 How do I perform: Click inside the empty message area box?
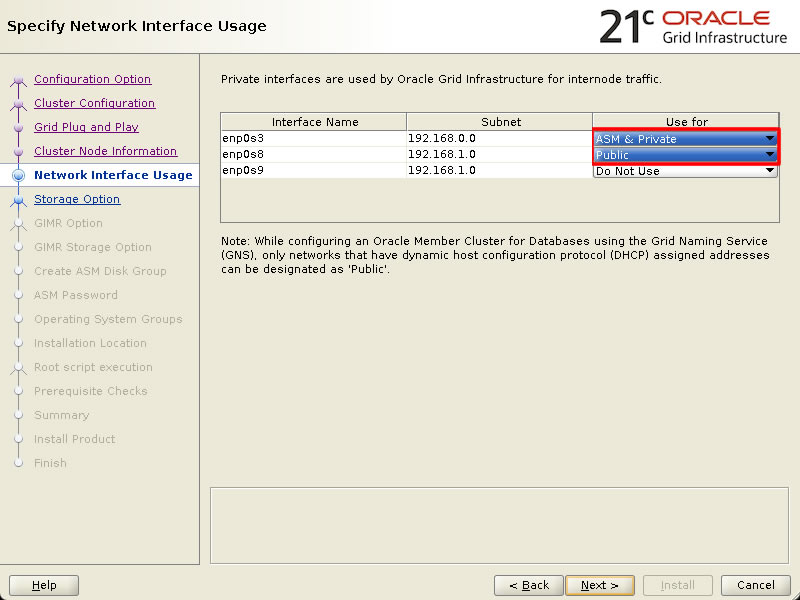pyautogui.click(x=499, y=526)
